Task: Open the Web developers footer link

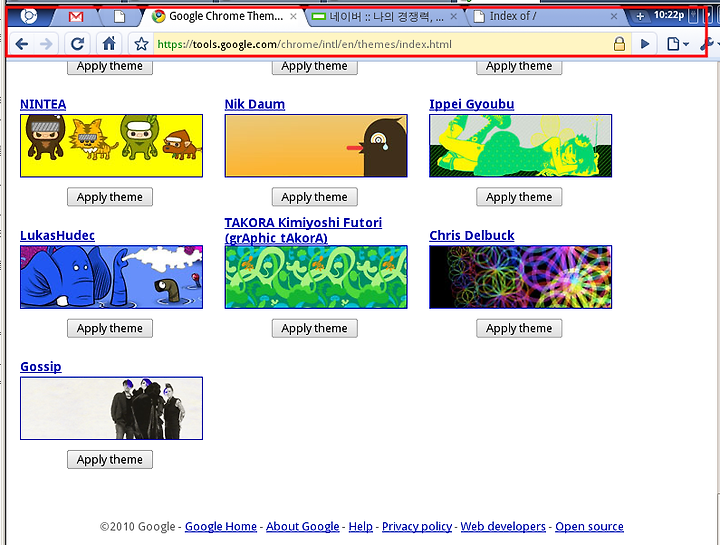Action: [503, 526]
